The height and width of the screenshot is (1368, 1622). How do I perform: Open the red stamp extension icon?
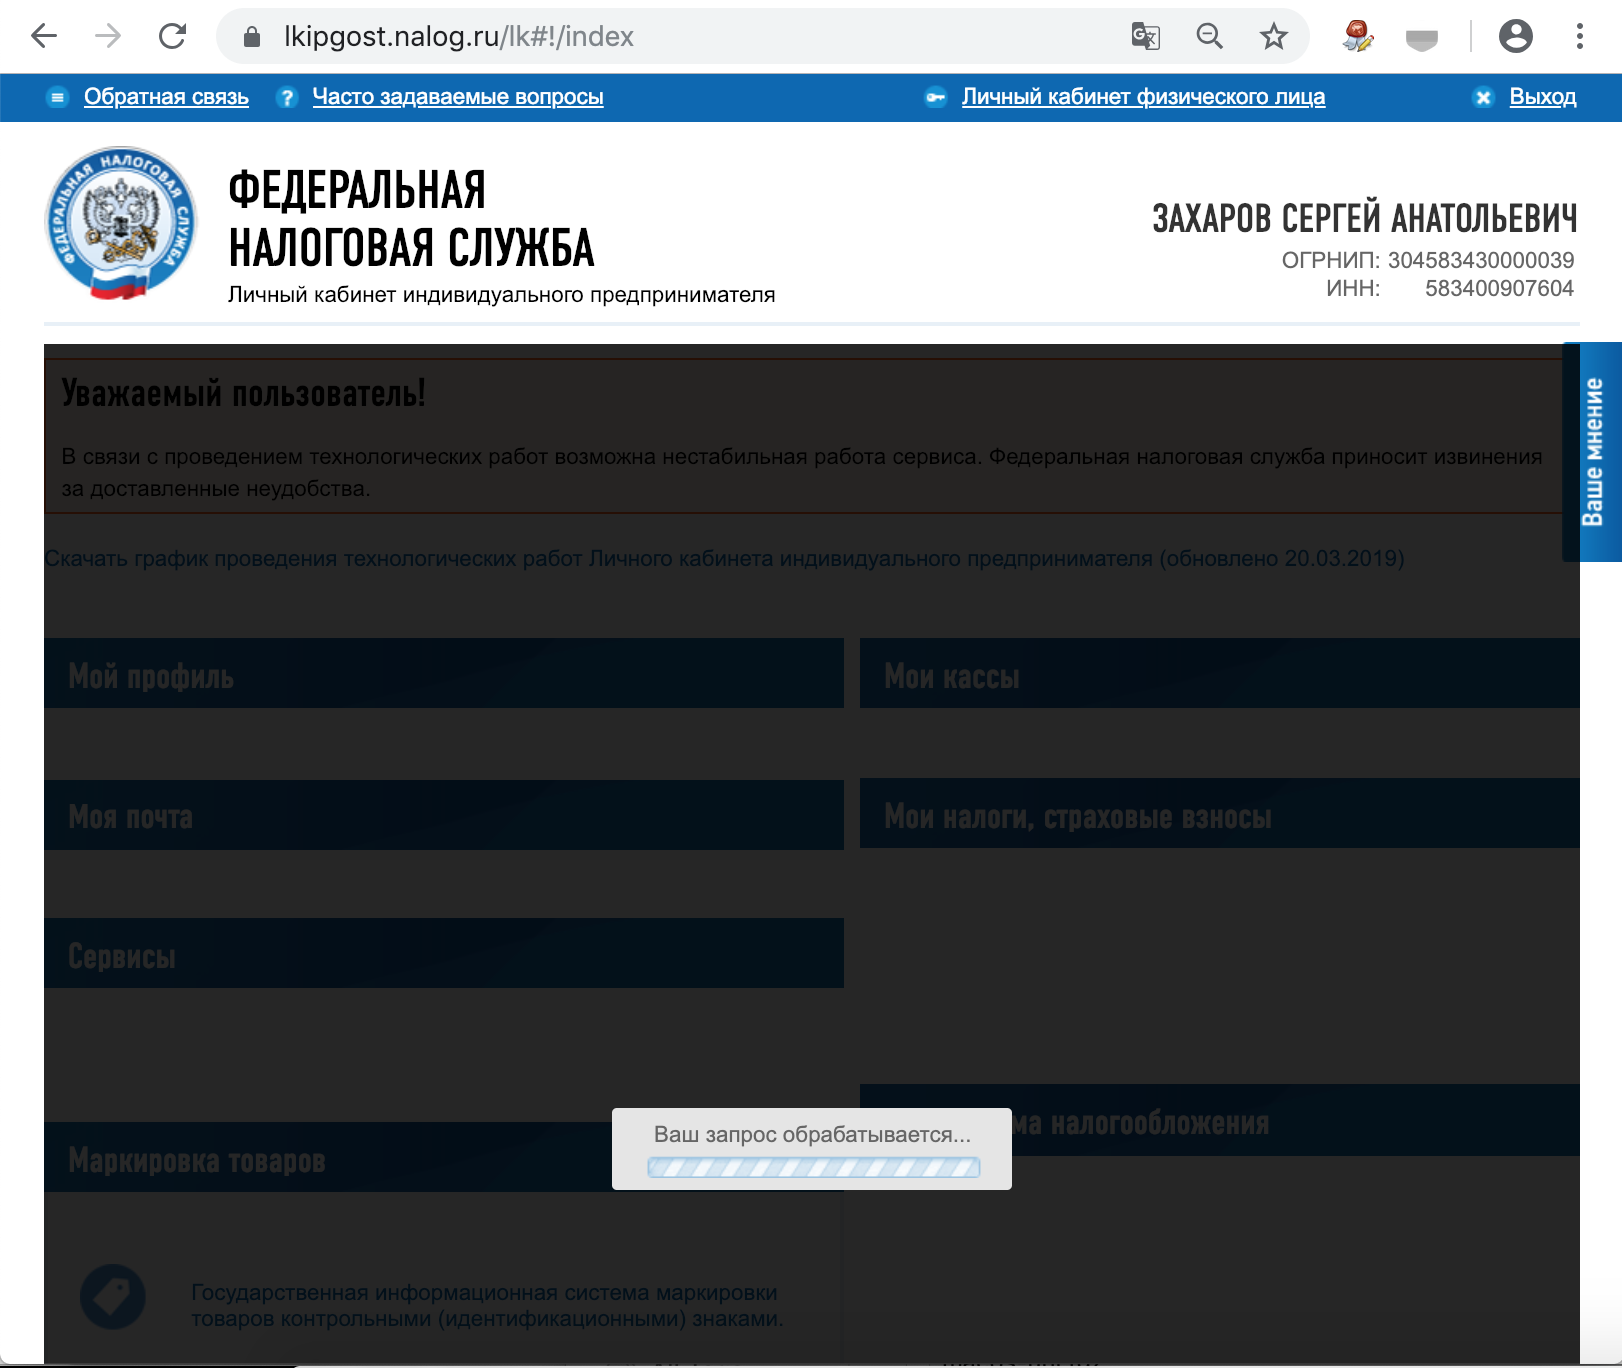[1358, 37]
